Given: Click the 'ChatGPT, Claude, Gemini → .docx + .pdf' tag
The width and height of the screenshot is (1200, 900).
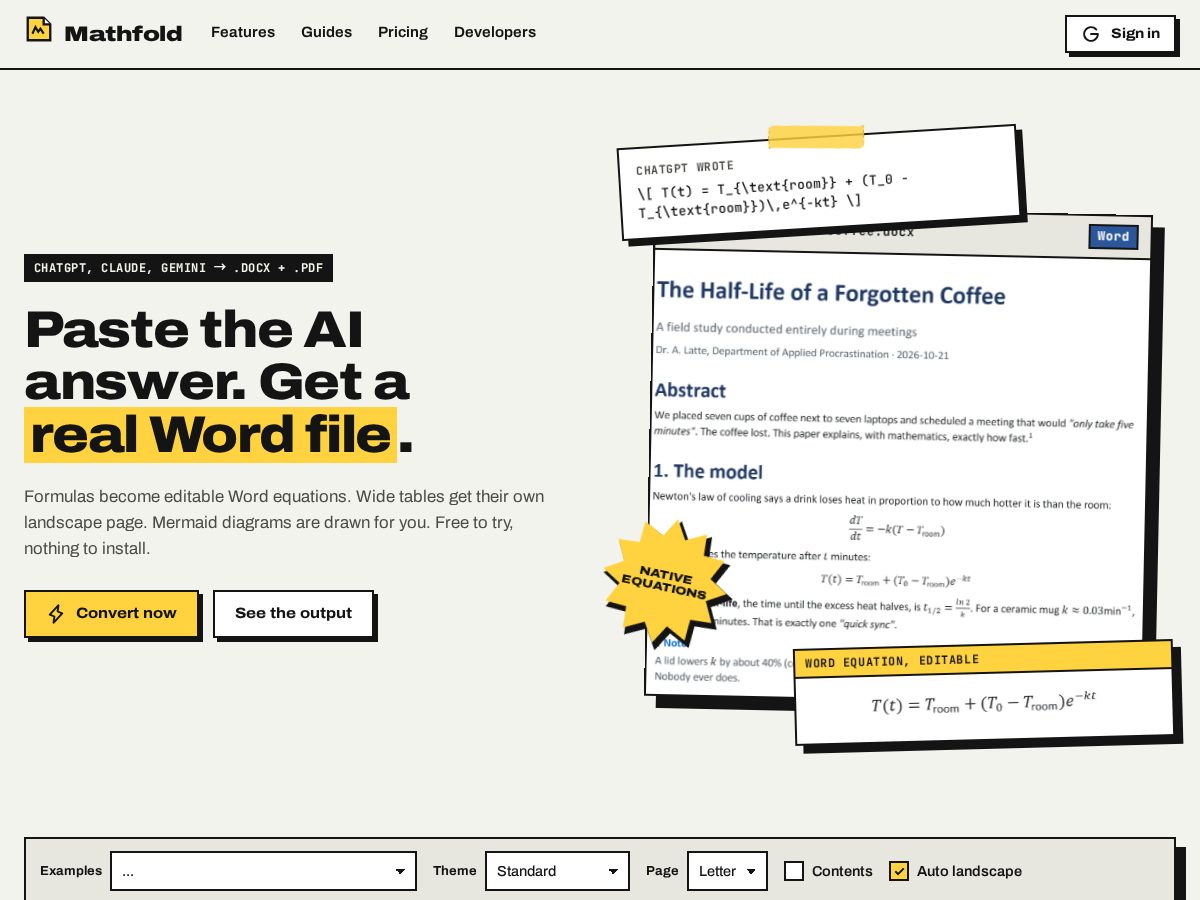Looking at the screenshot, I should (178, 268).
